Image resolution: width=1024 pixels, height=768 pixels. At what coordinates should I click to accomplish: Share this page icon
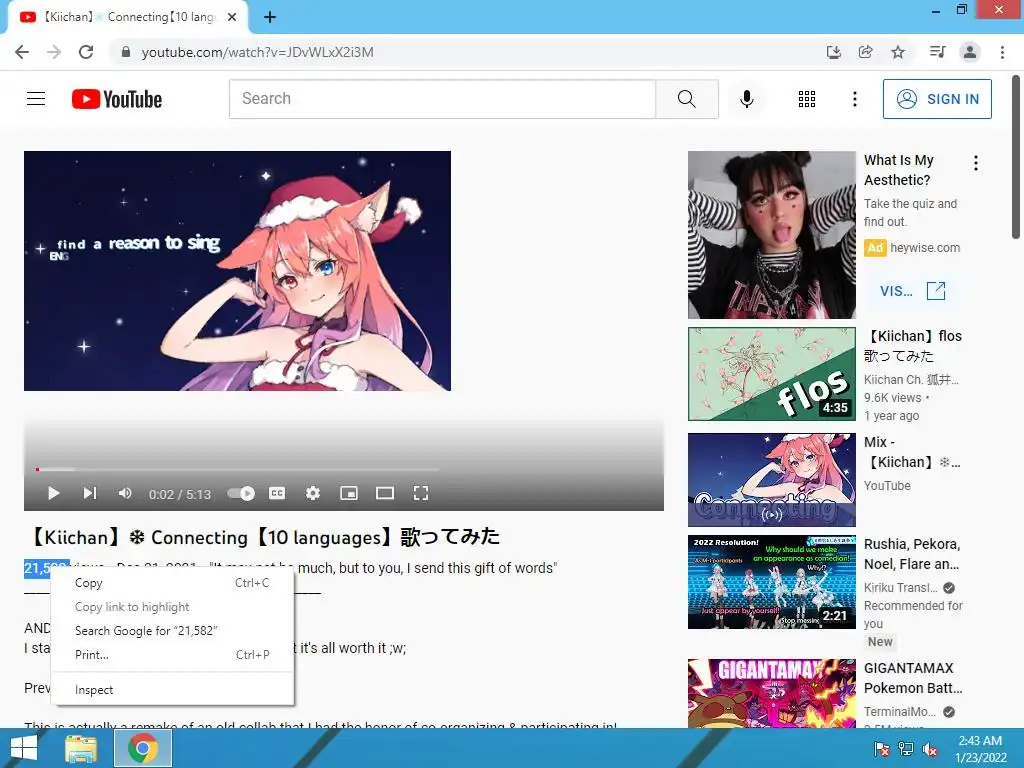tap(866, 52)
